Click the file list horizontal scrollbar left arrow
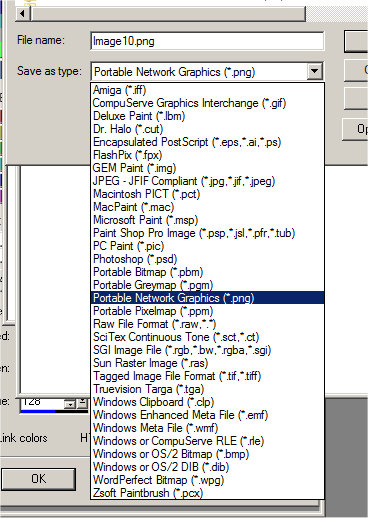Screen dimensions: 368x518 click(x=23, y=14)
